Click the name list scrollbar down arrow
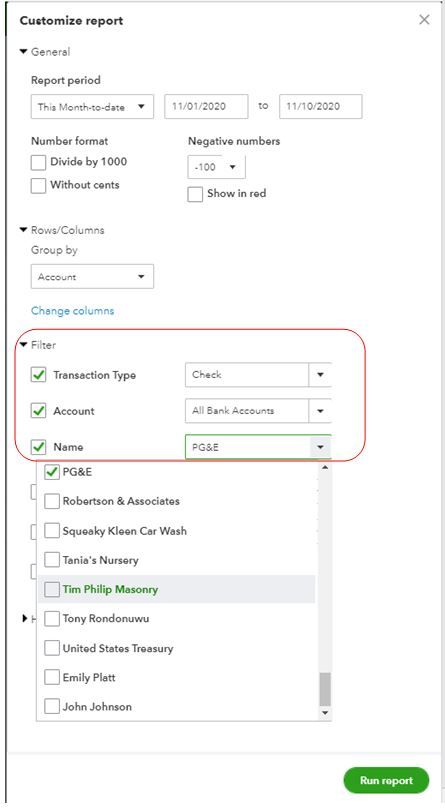This screenshot has height=810, width=445. pos(325,713)
